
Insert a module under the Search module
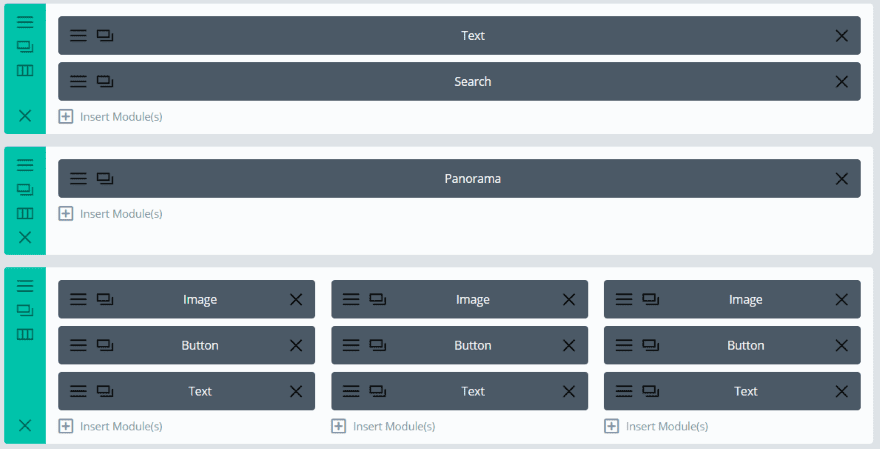[111, 117]
